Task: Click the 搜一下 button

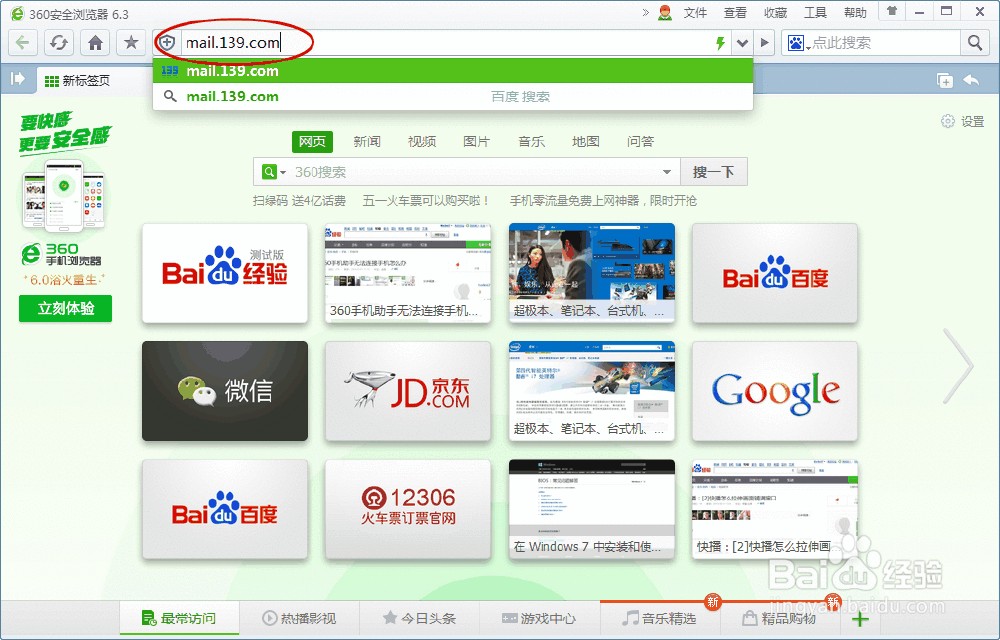Action: (x=714, y=172)
